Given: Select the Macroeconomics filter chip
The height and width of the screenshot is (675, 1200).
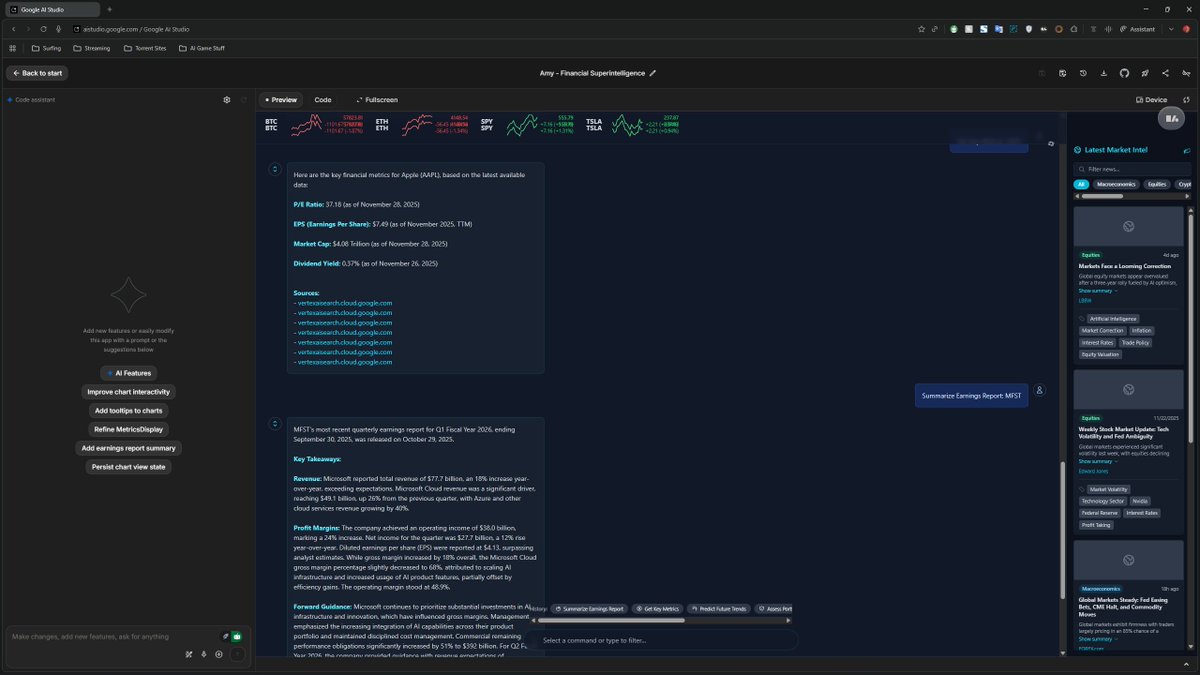Looking at the screenshot, I should point(1116,184).
